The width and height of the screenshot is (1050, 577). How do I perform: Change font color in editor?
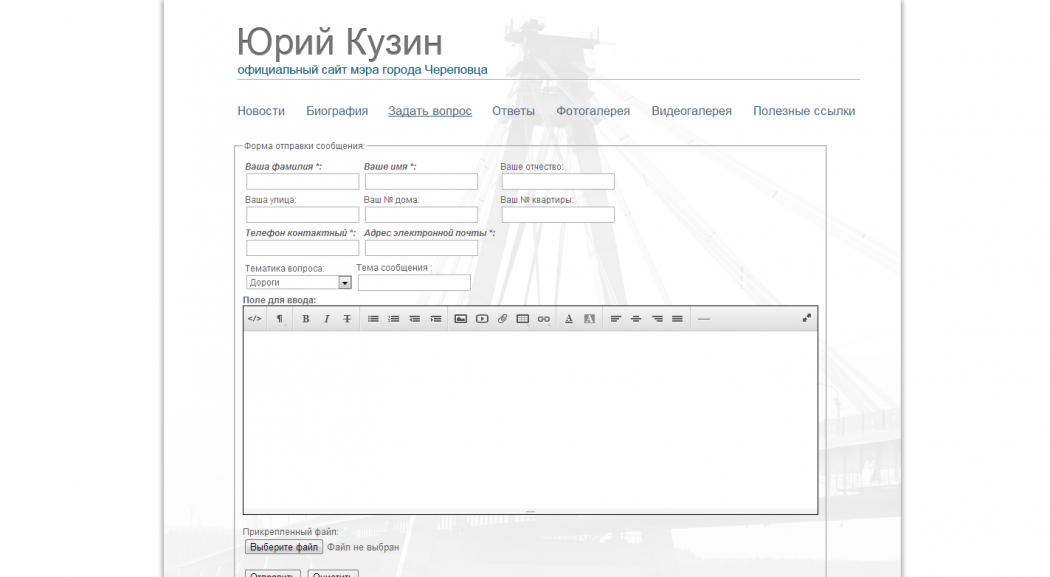tap(569, 319)
